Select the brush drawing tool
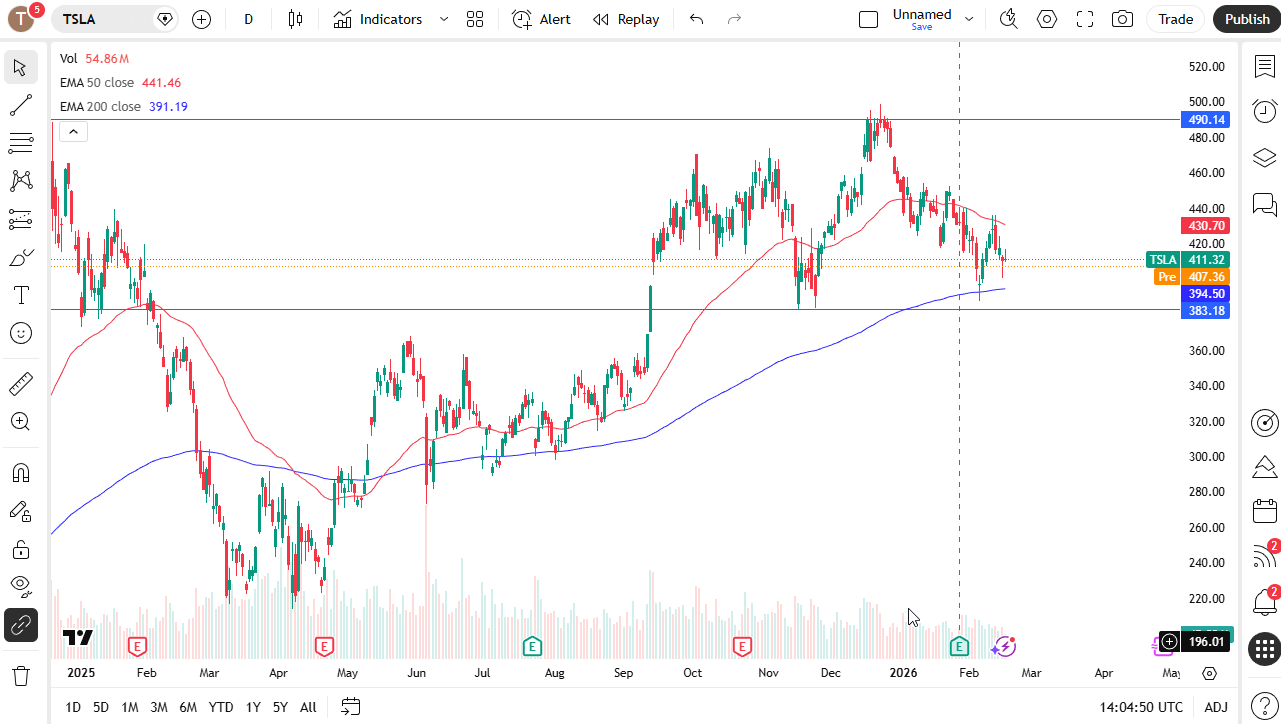 point(20,257)
